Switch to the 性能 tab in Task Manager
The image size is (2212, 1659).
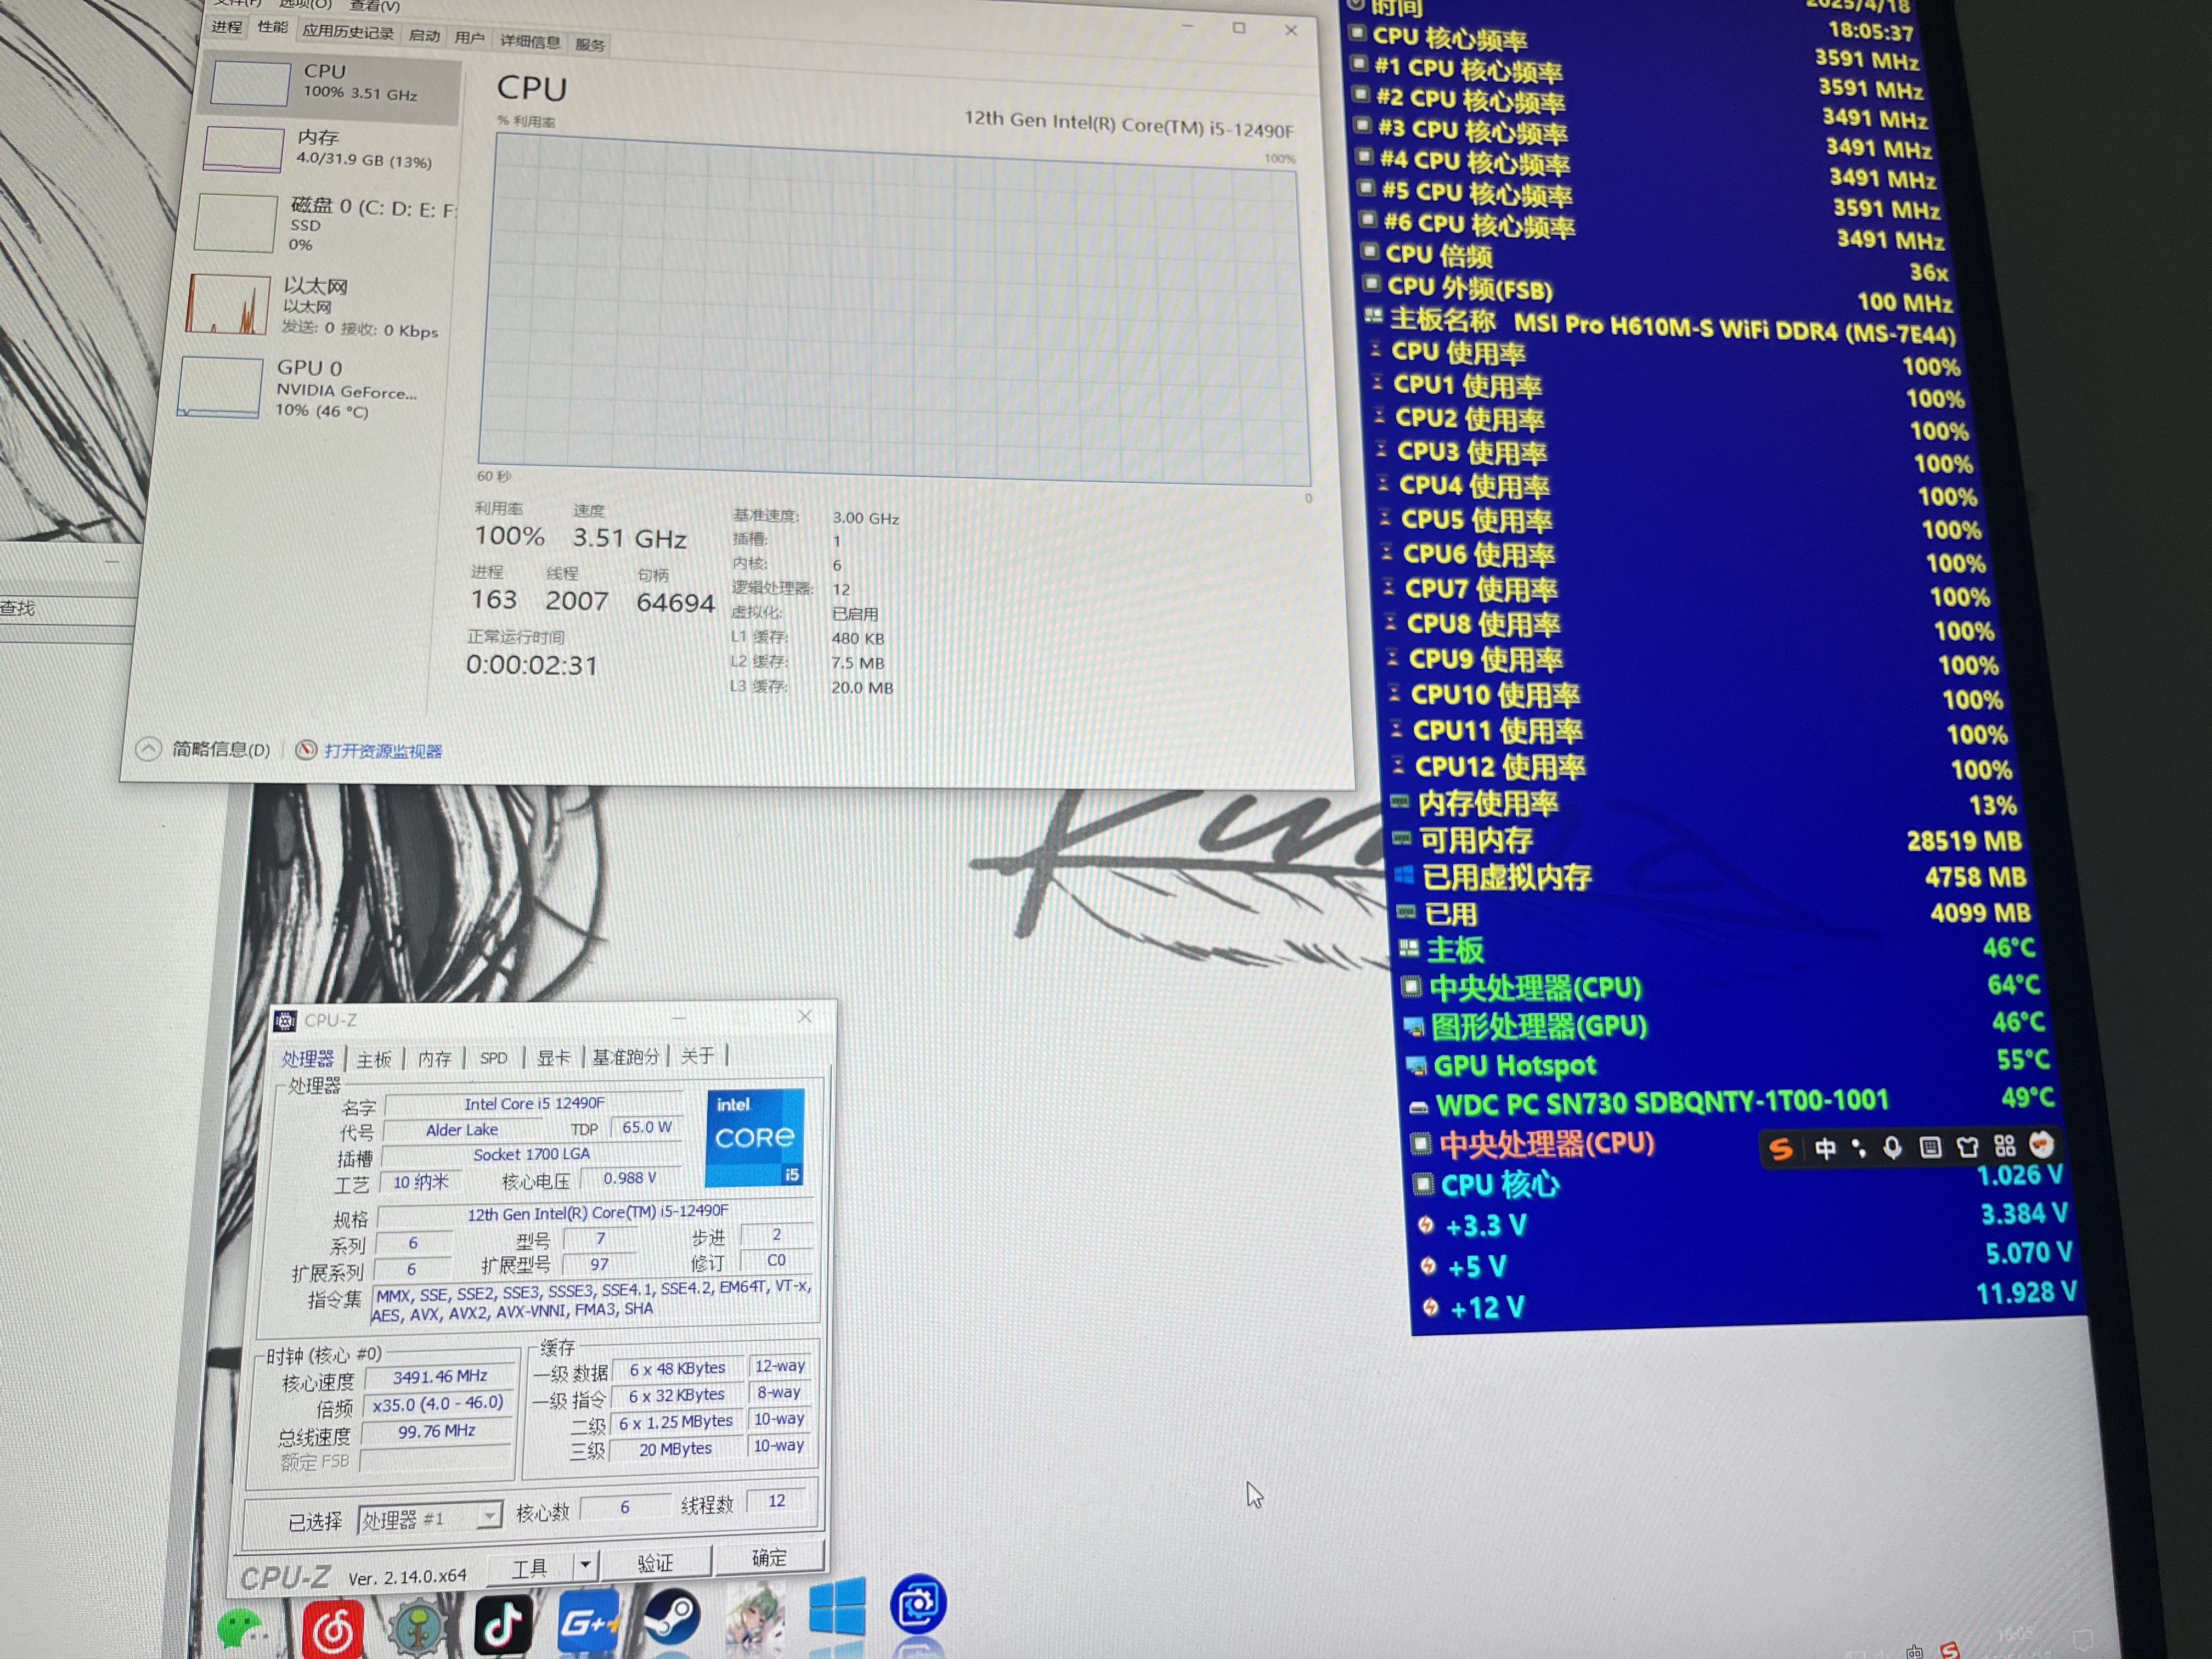(x=273, y=28)
